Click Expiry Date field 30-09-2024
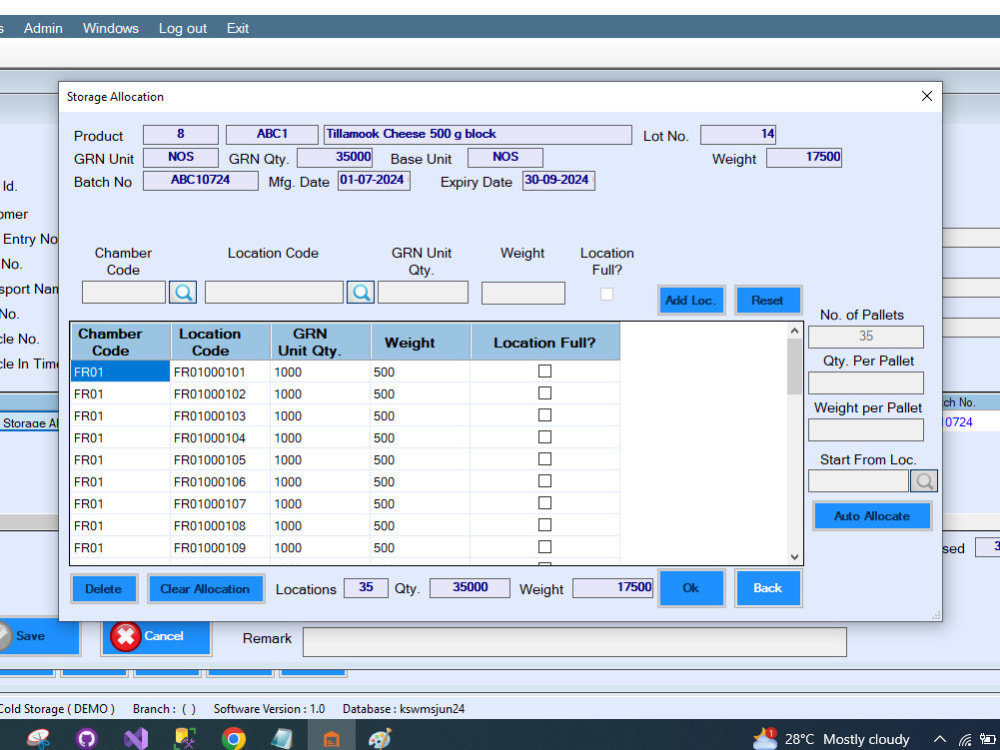 [558, 180]
